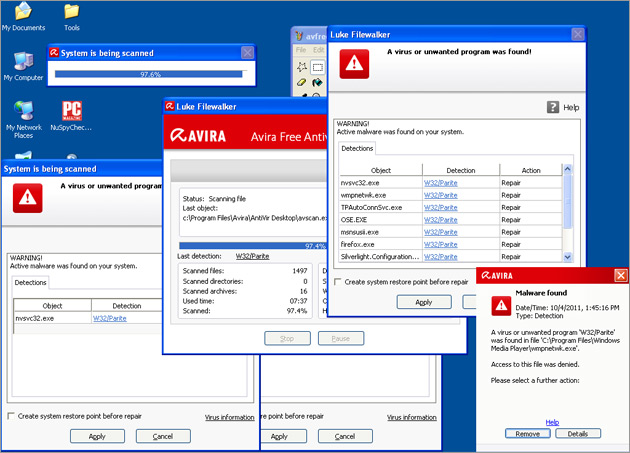Open Help link in Malware found popup
The height and width of the screenshot is (453, 630).
(552, 422)
